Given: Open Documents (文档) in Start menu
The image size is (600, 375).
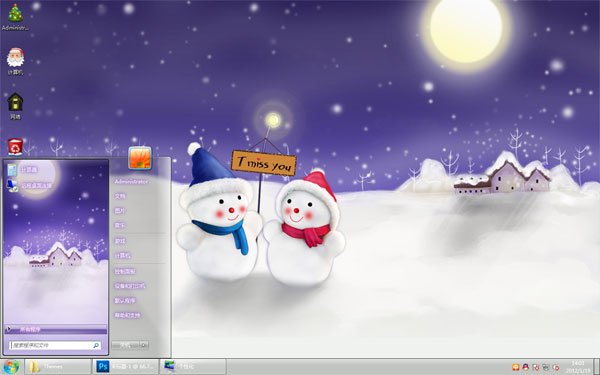Looking at the screenshot, I should (120, 196).
